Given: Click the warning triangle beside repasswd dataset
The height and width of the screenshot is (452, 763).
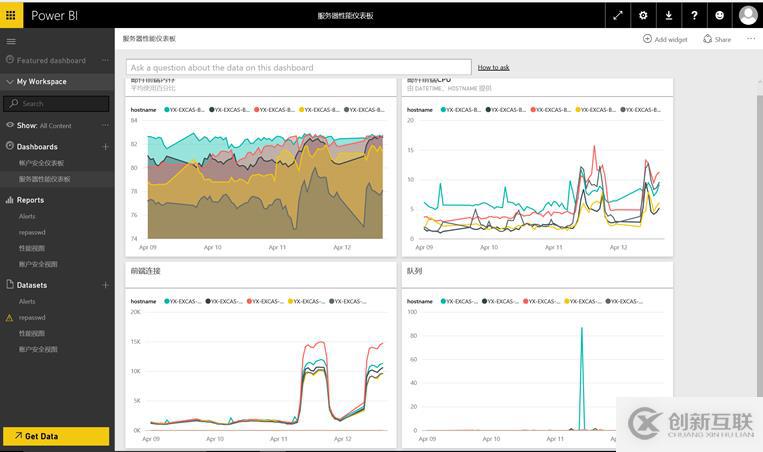Looking at the screenshot, I should pyautogui.click(x=9, y=318).
